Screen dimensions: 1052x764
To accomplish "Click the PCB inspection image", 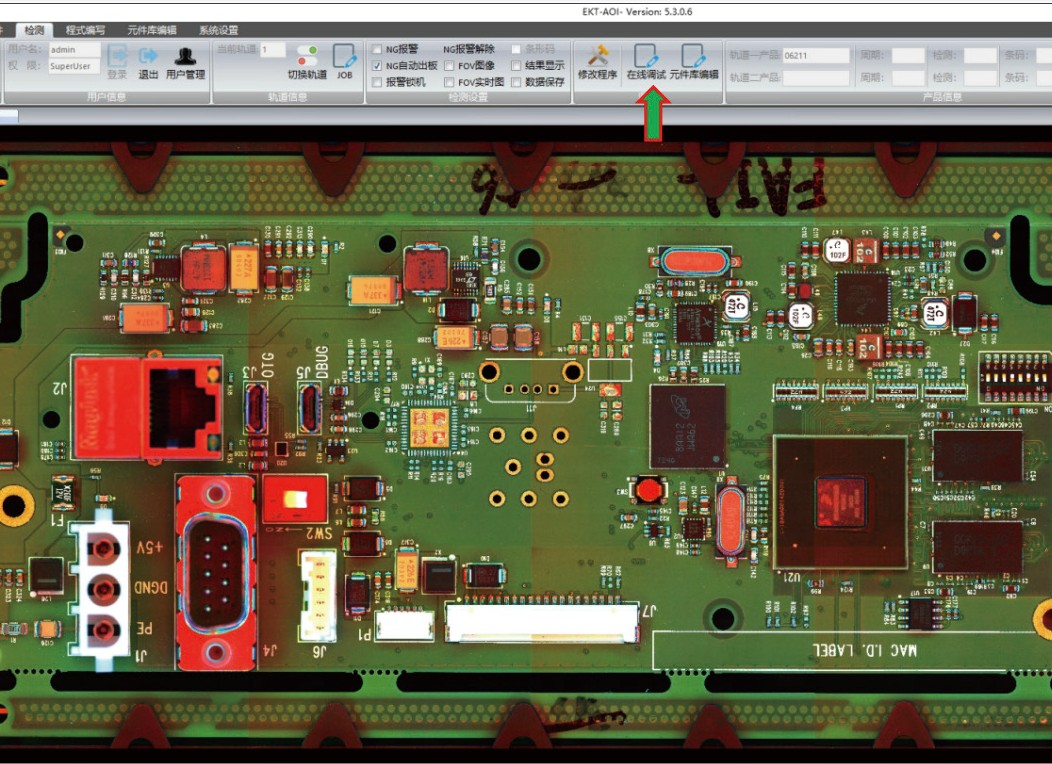I will [526, 443].
